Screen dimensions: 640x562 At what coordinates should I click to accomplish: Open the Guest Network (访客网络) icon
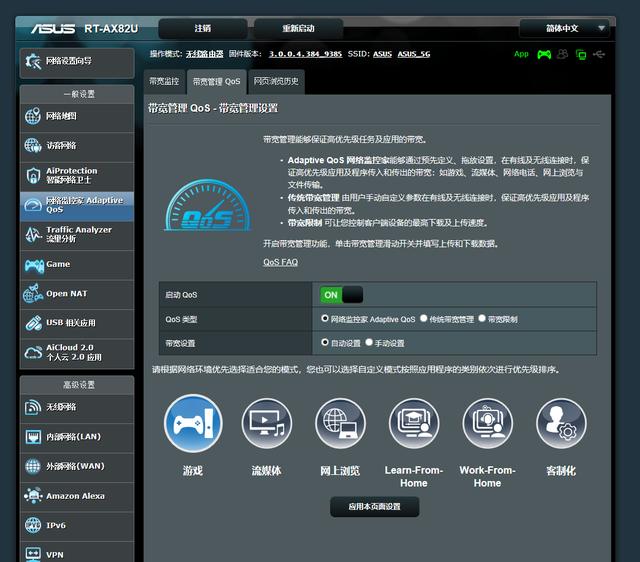tap(33, 146)
